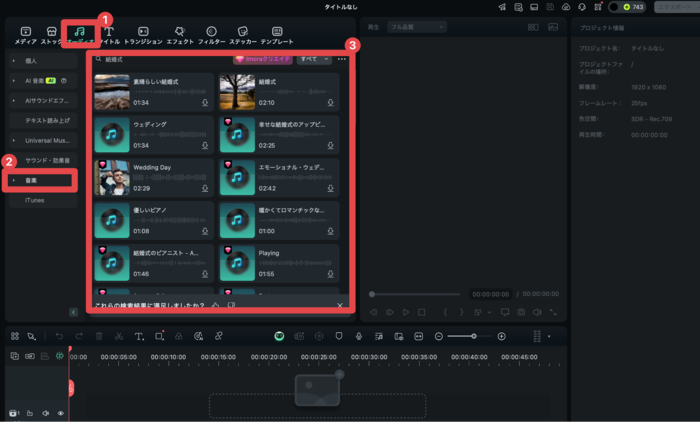Click the timeline zoom slider handle
This screenshot has height=422, width=700.
[x=473, y=337]
